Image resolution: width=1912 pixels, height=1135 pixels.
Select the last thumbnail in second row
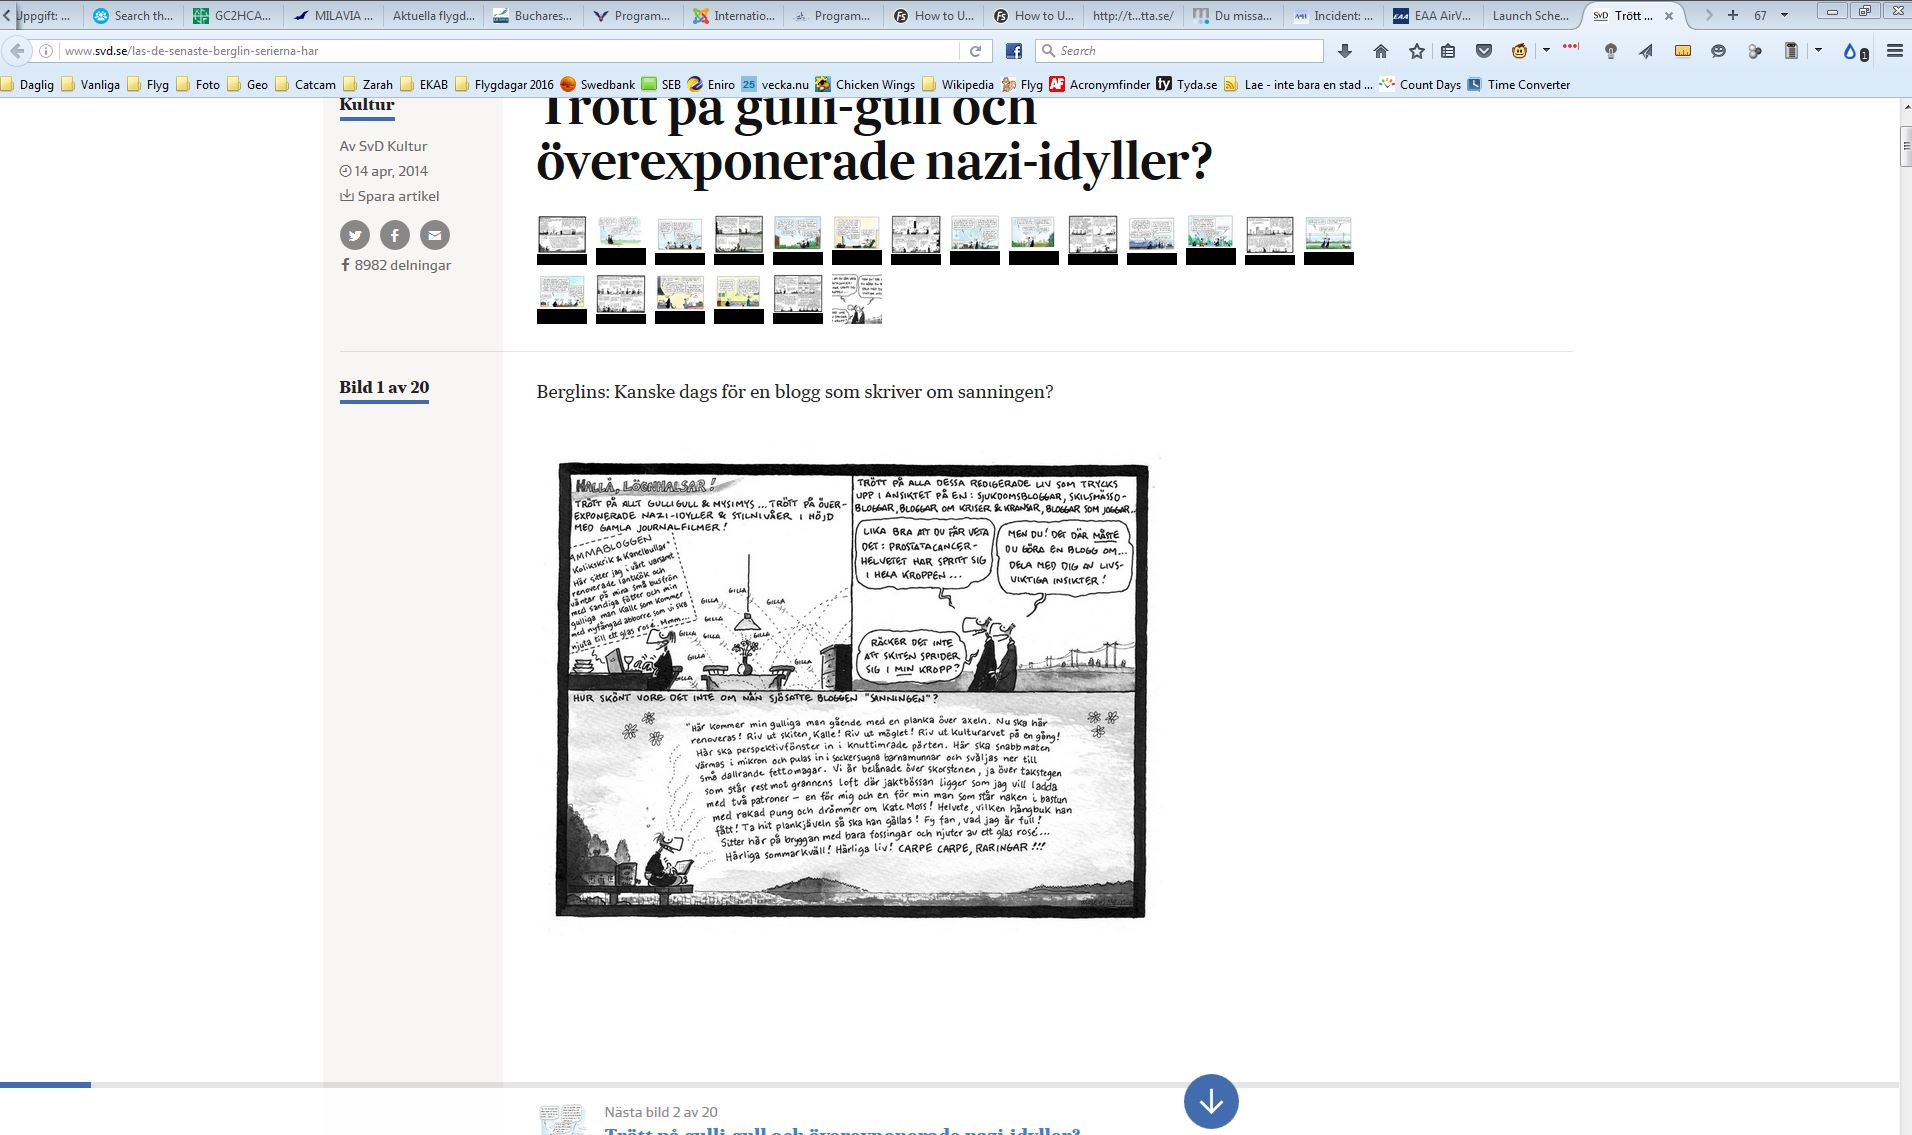(857, 299)
